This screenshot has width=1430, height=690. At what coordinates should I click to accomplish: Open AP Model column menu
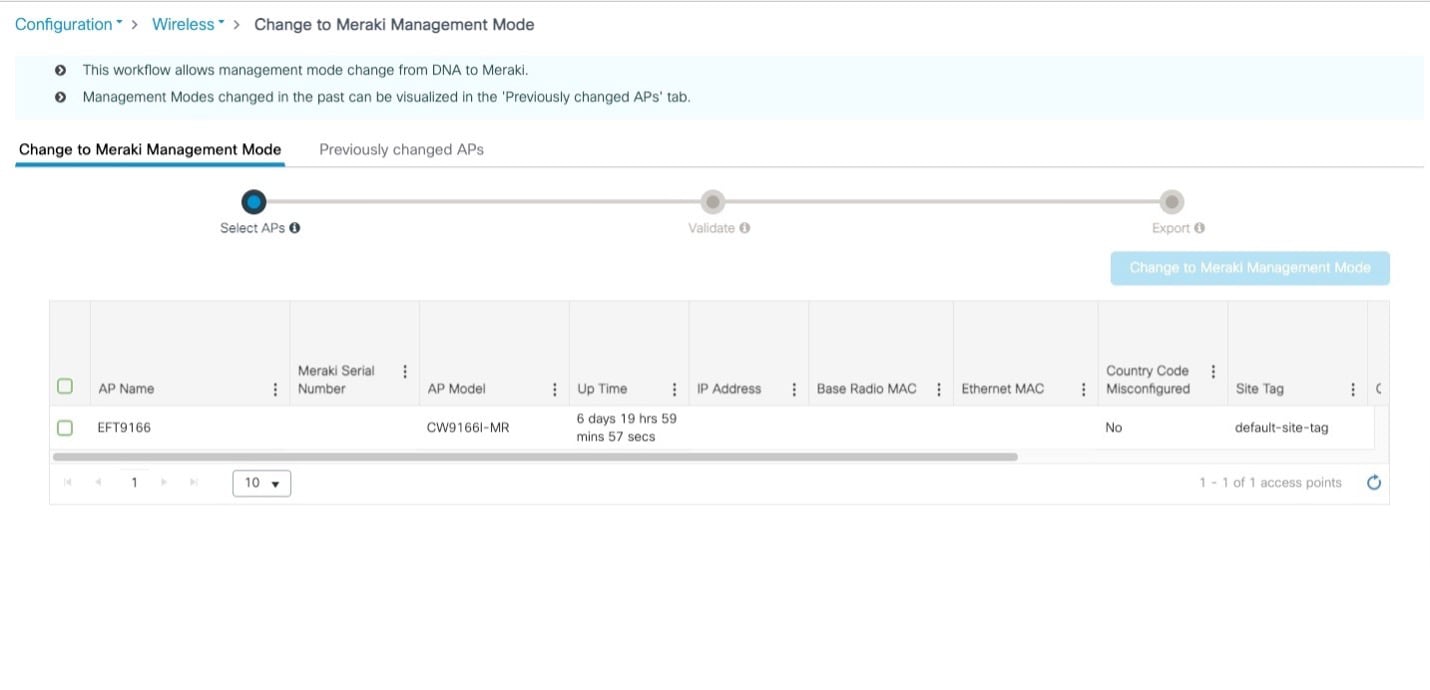point(555,390)
